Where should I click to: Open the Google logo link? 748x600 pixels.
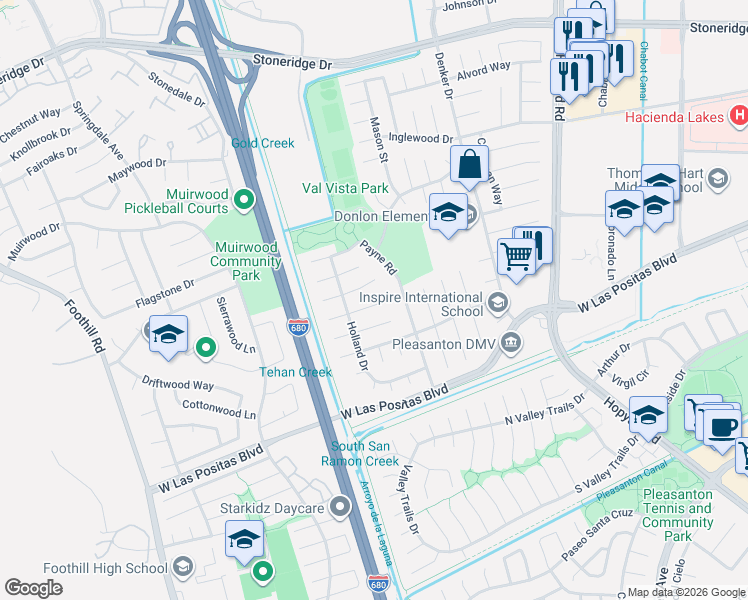coord(33,588)
